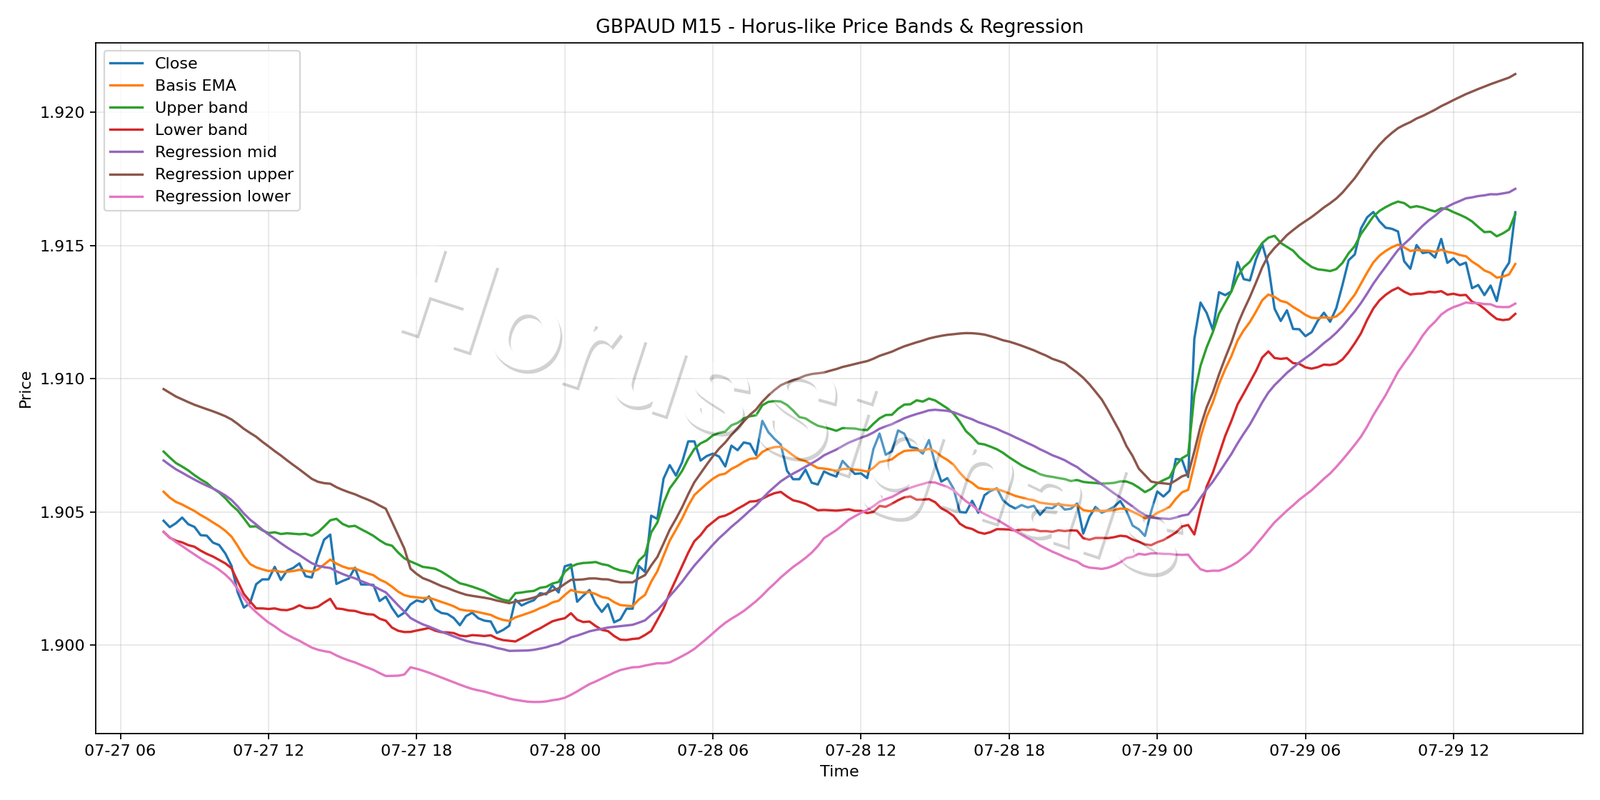Click the 07-28 18 x-axis tick label

pyautogui.click(x=1008, y=750)
